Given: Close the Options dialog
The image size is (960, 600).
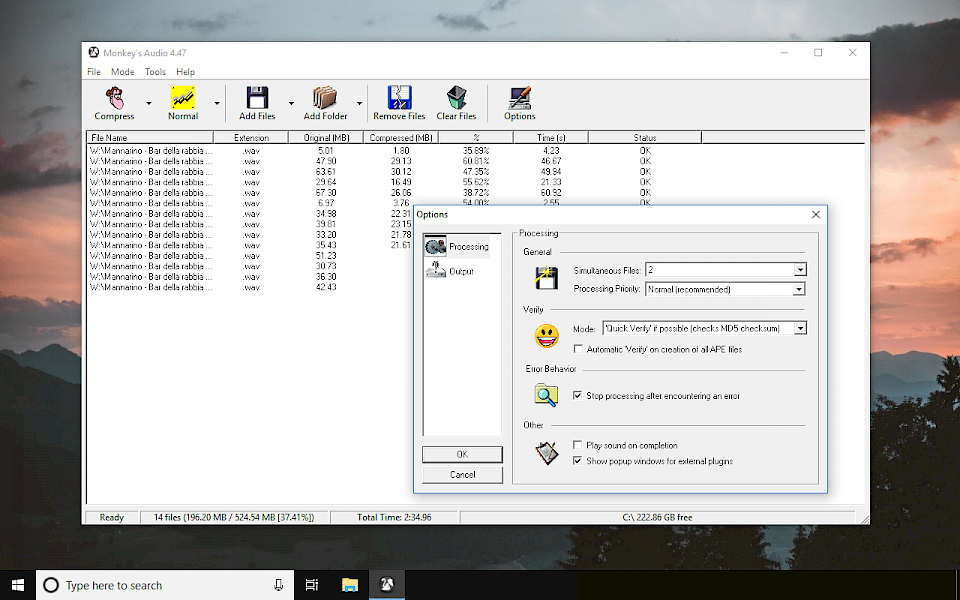Looking at the screenshot, I should pos(816,214).
